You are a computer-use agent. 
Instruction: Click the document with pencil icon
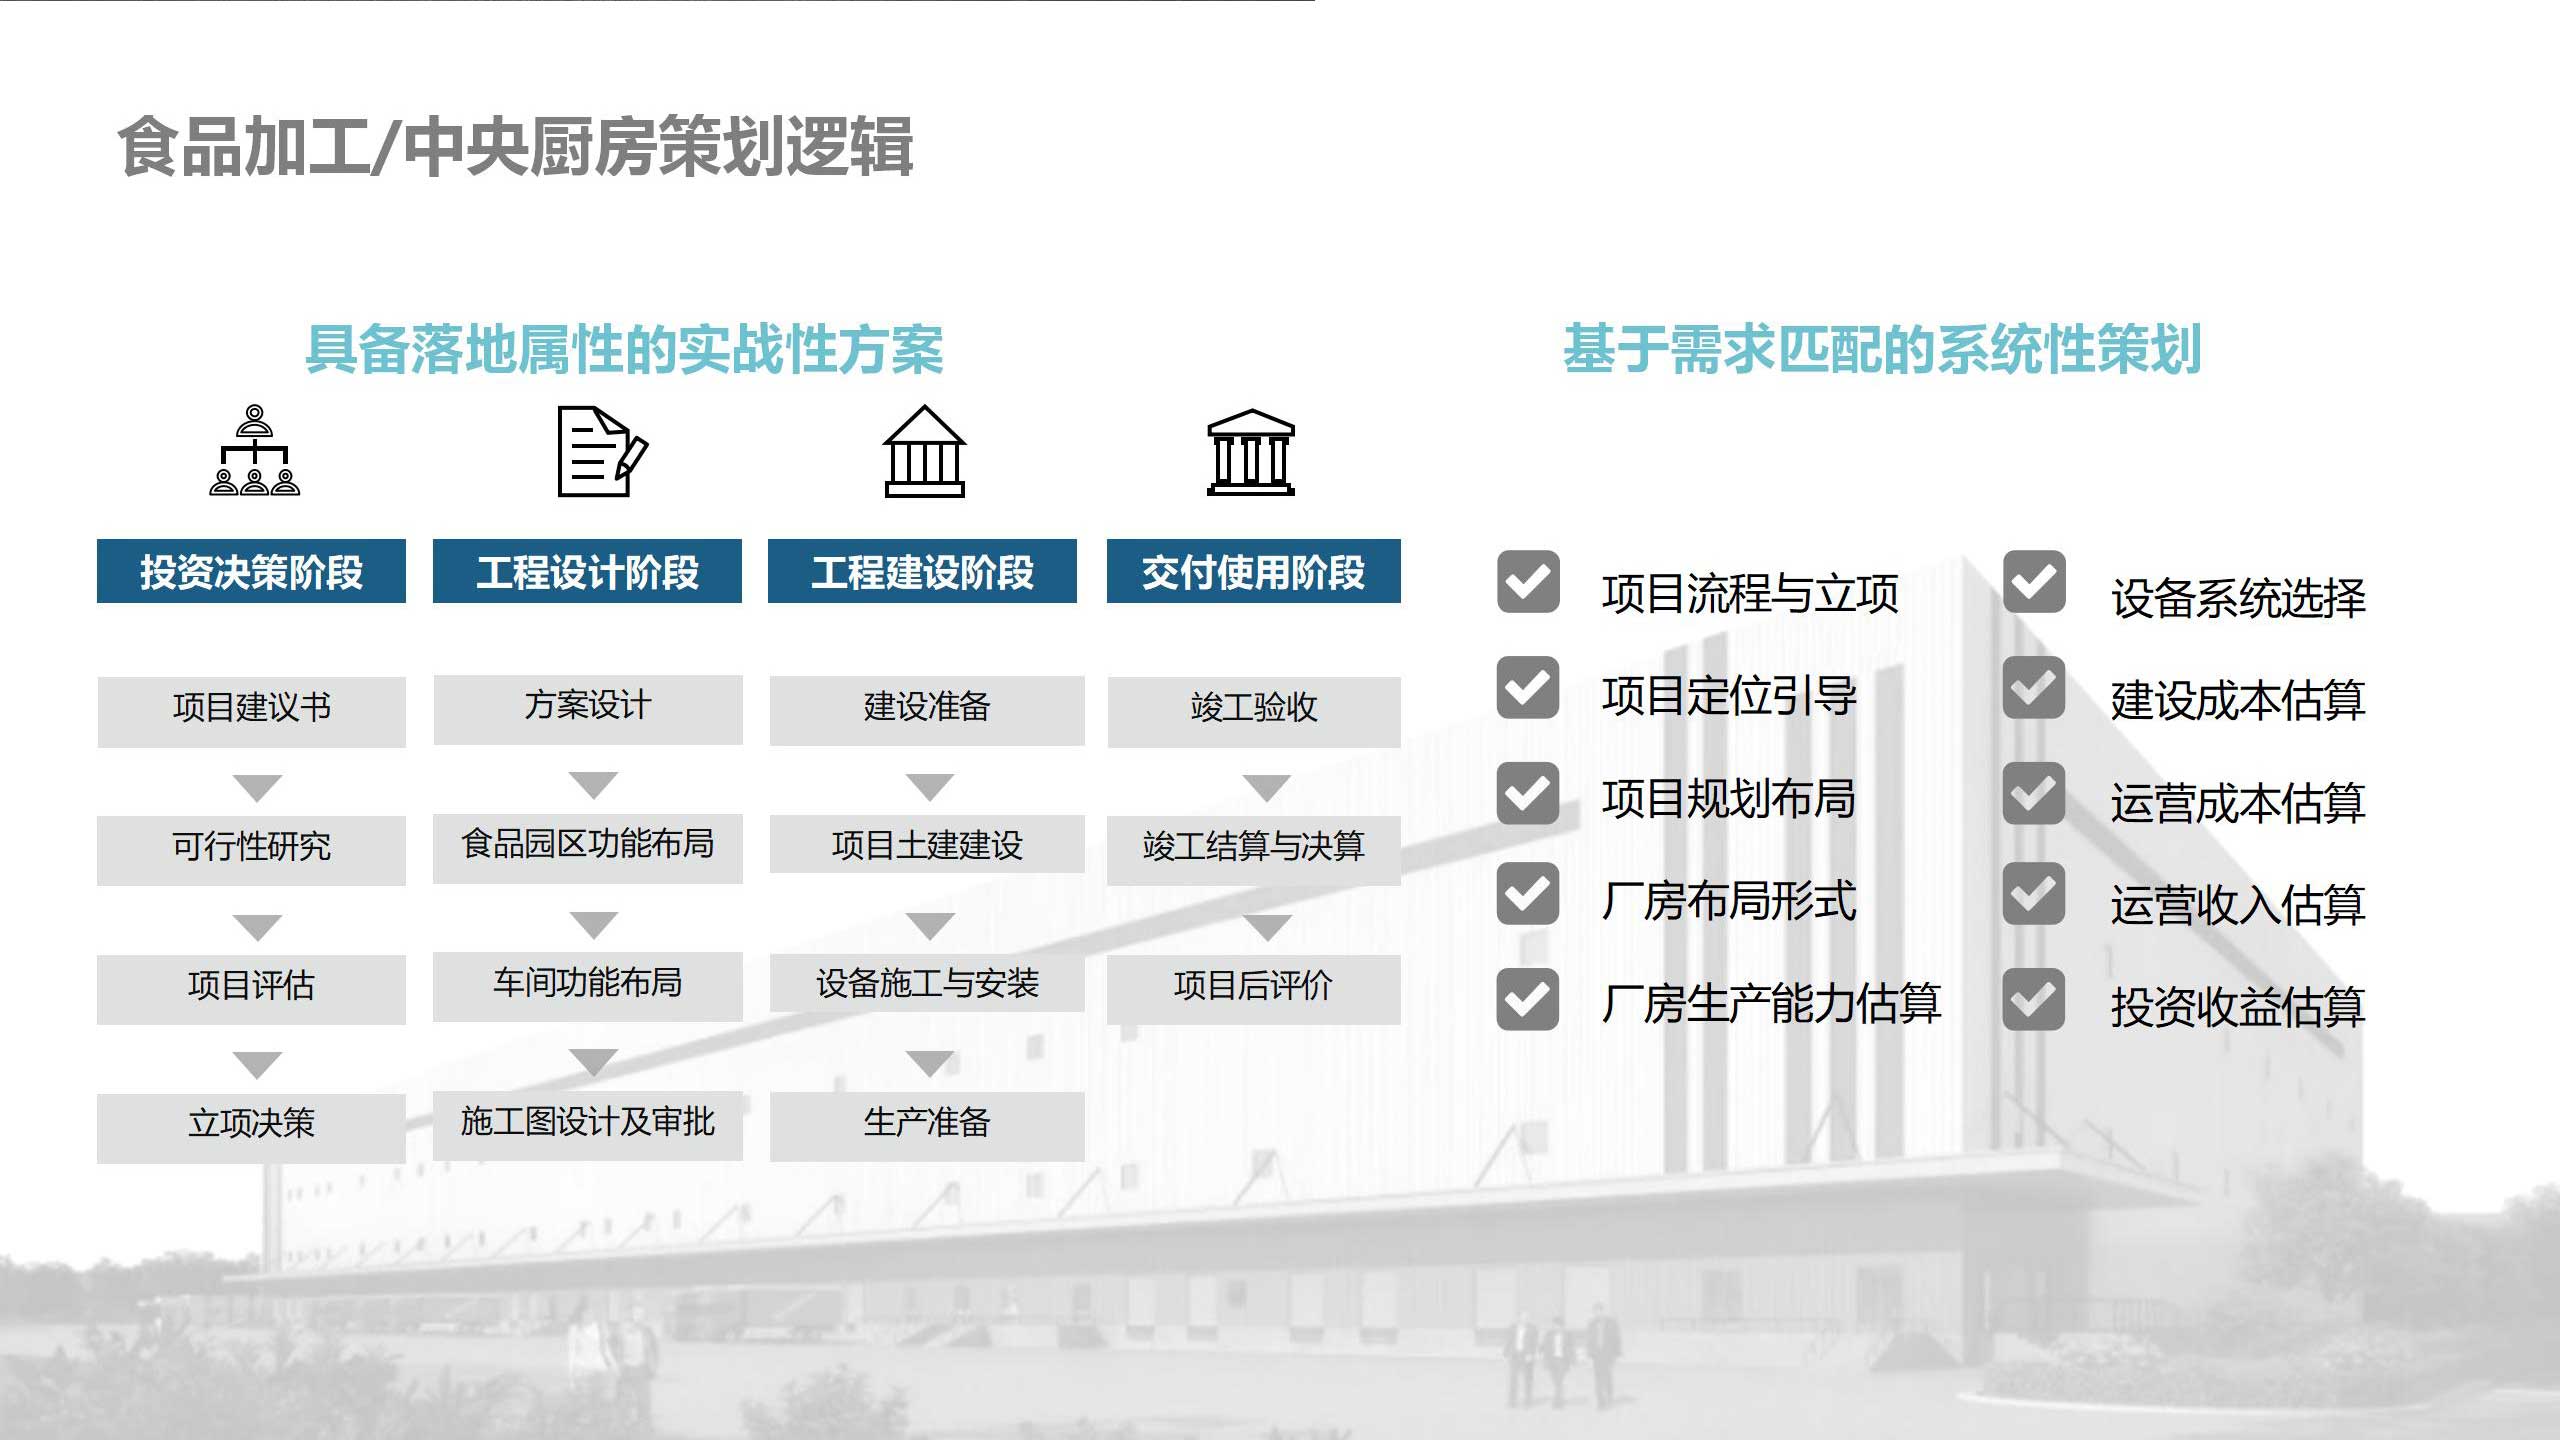601,451
